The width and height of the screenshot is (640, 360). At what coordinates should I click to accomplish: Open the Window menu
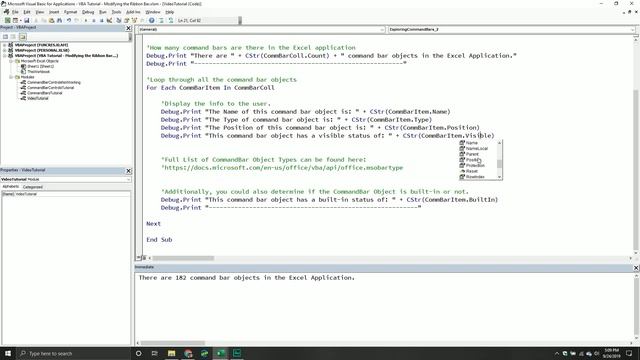pos(153,12)
